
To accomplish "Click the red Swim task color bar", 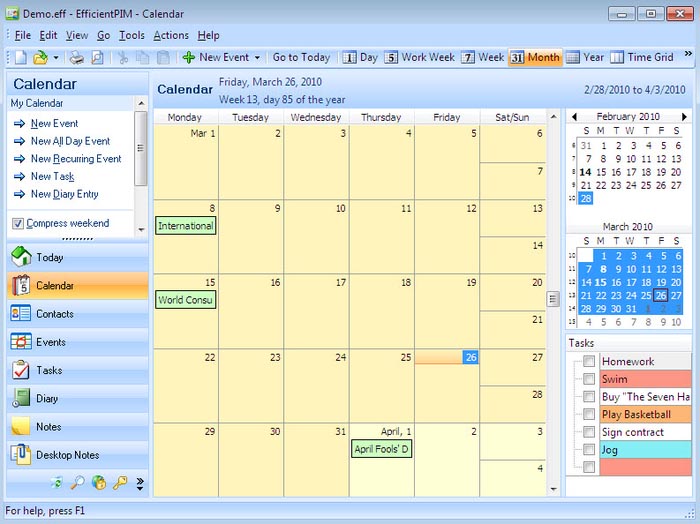I will (645, 379).
